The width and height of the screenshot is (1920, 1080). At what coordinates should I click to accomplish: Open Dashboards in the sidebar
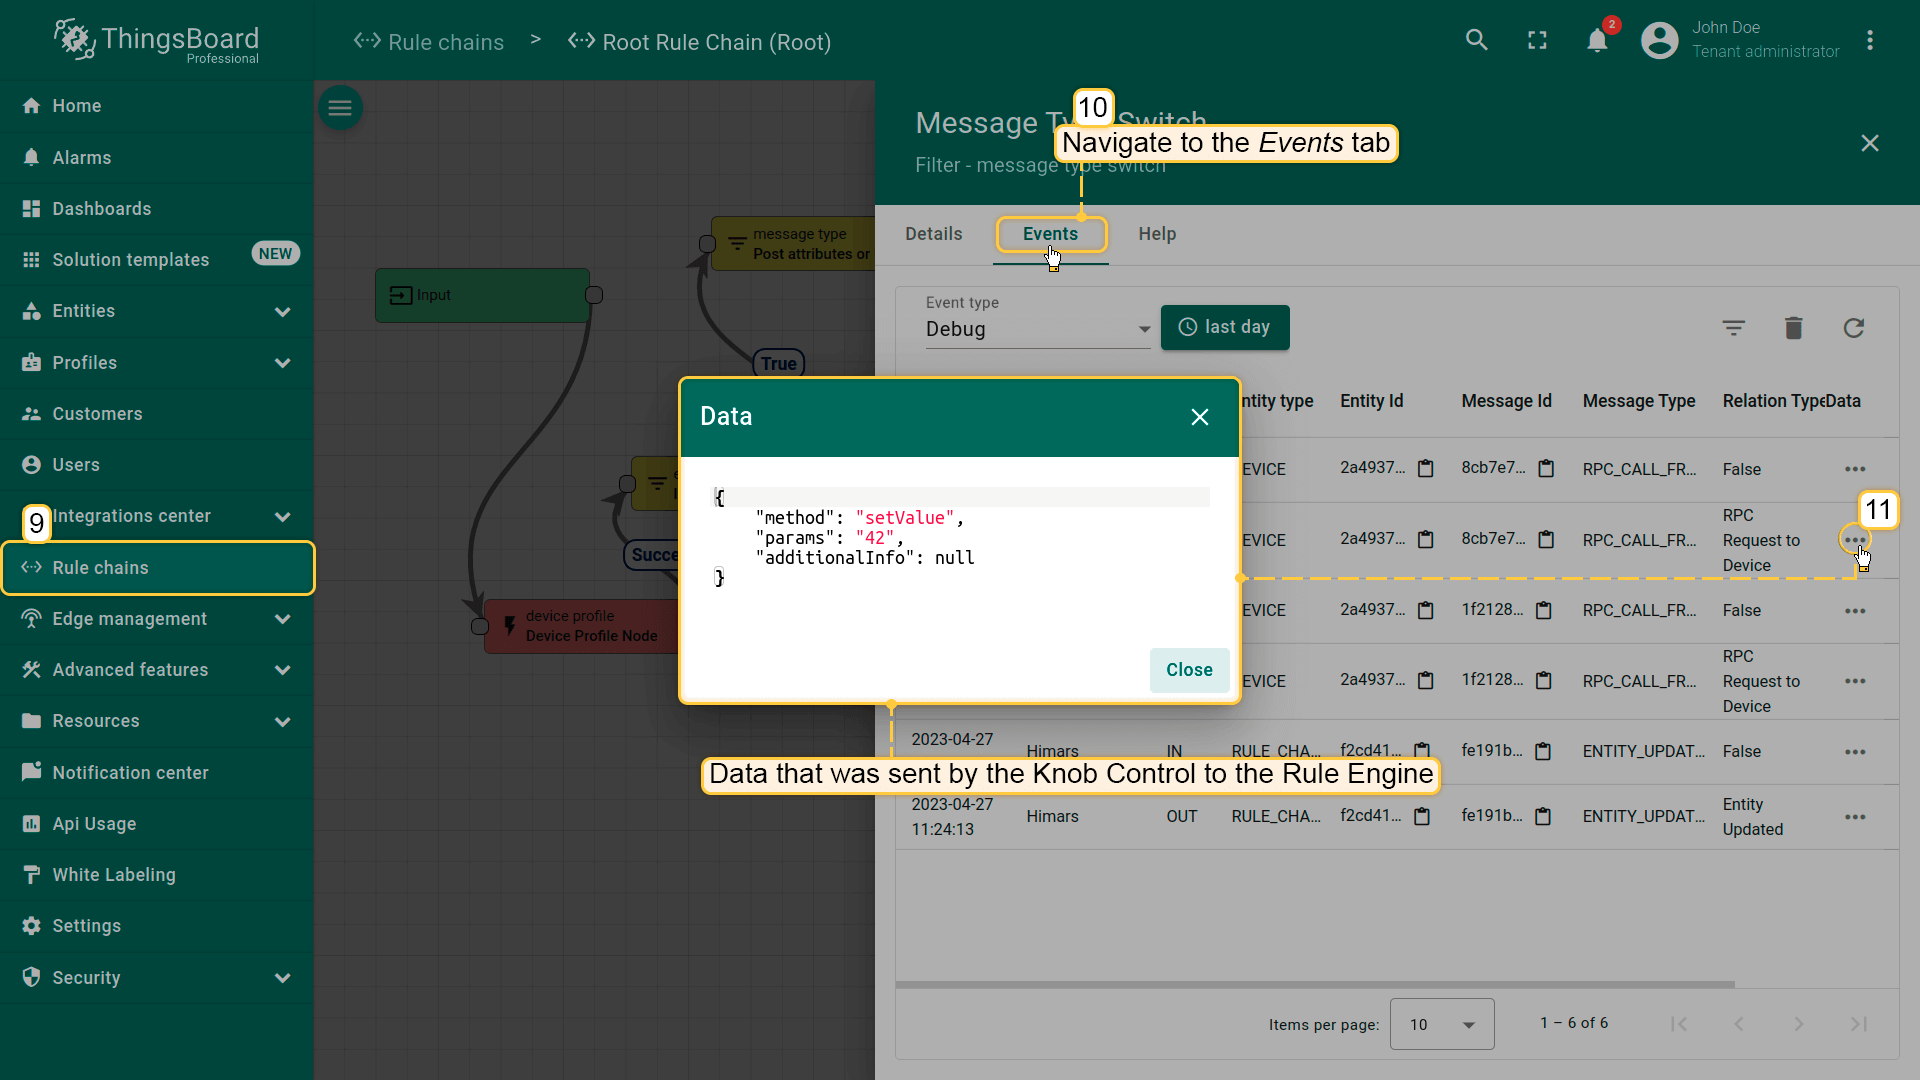click(x=102, y=209)
